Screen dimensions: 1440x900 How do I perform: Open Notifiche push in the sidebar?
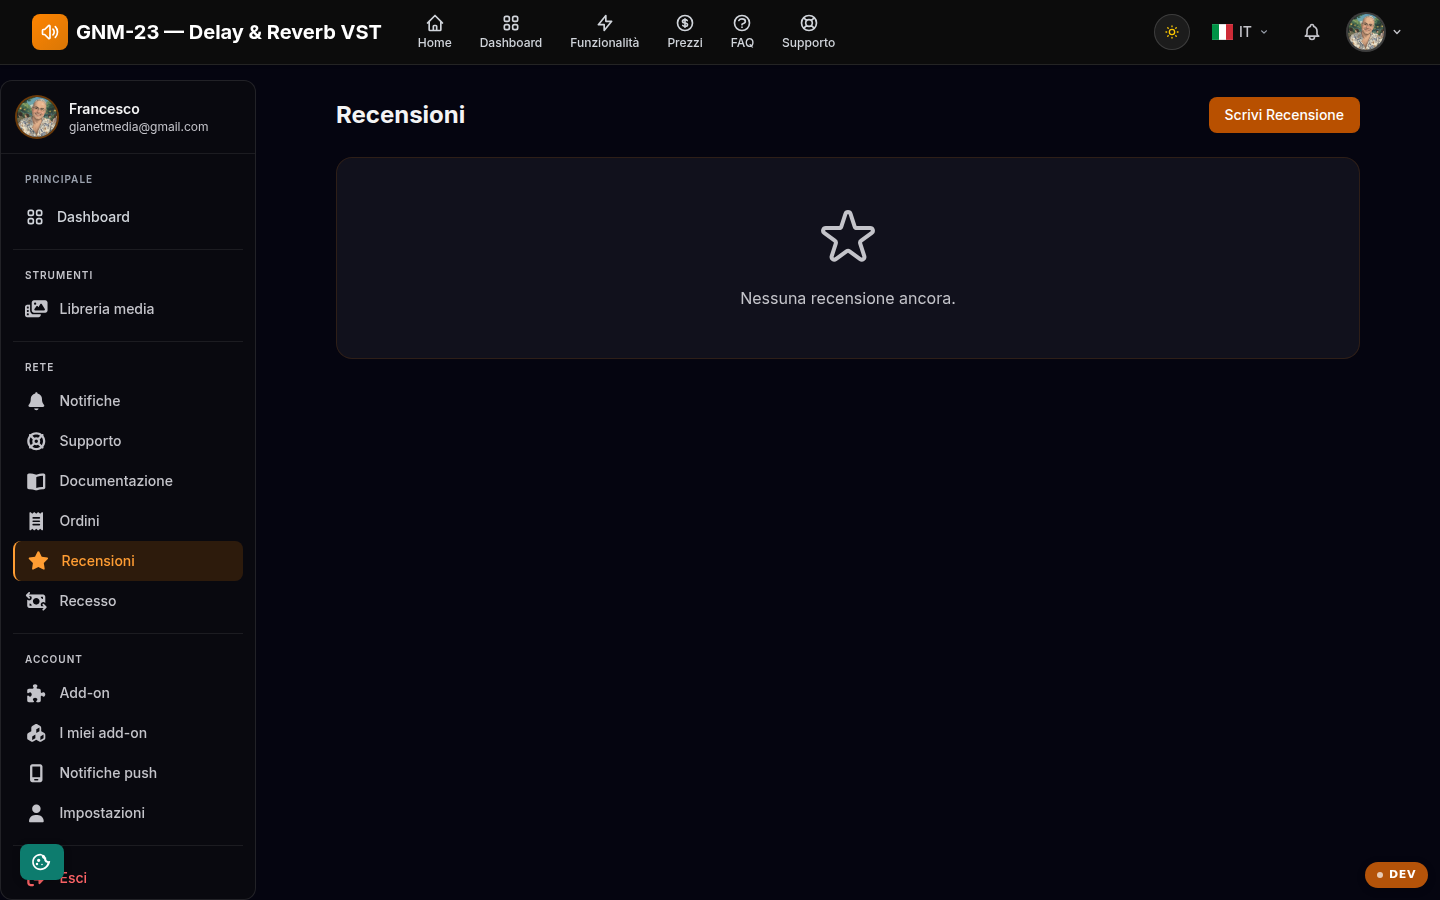[x=128, y=773]
